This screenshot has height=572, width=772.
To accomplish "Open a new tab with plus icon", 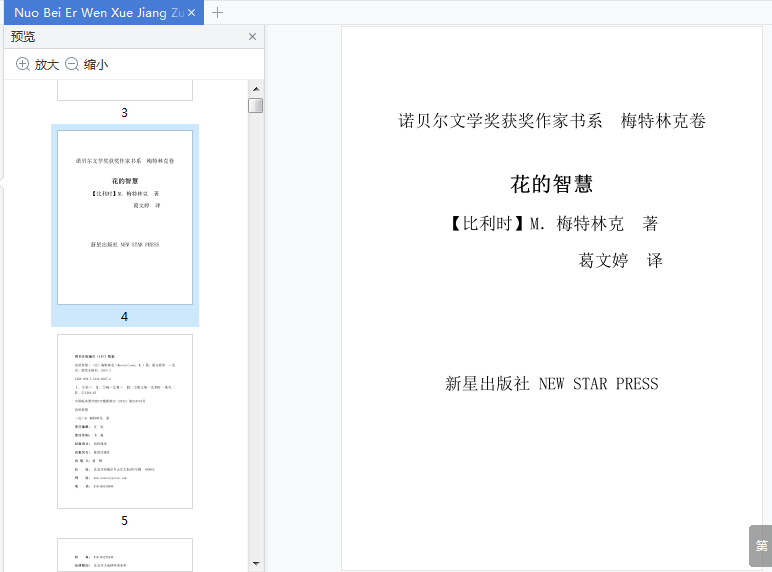I will point(217,13).
